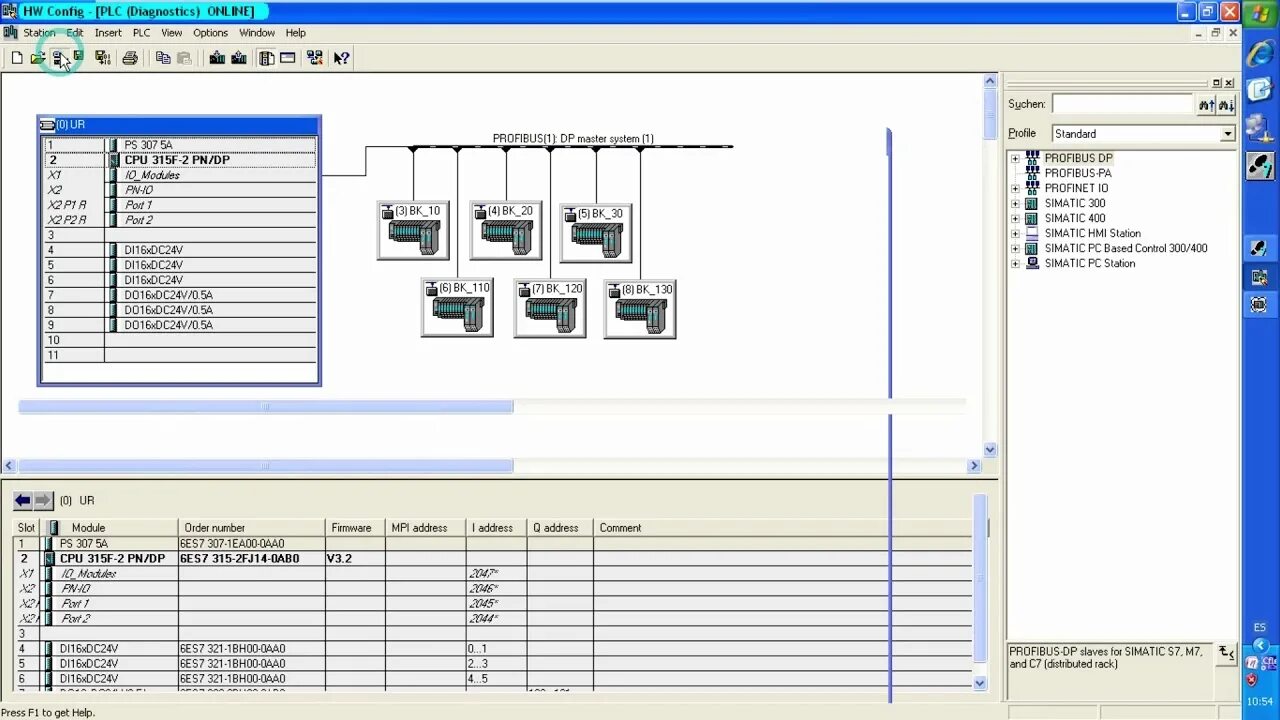Click the Paste toolbar icon

point(184,58)
